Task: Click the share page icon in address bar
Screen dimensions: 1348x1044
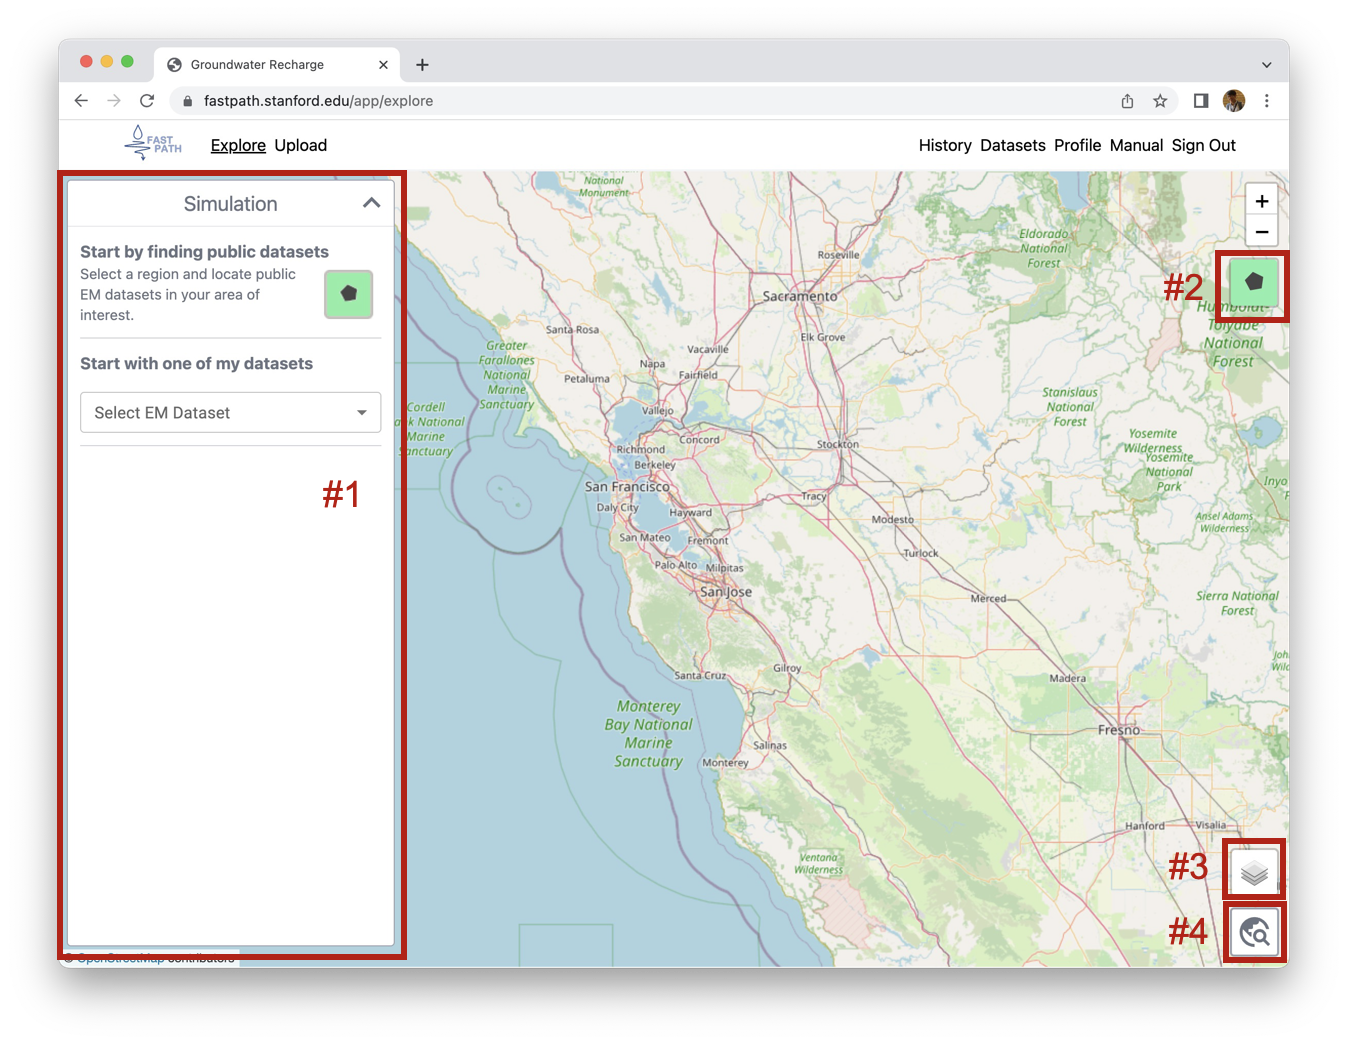Action: [x=1127, y=100]
